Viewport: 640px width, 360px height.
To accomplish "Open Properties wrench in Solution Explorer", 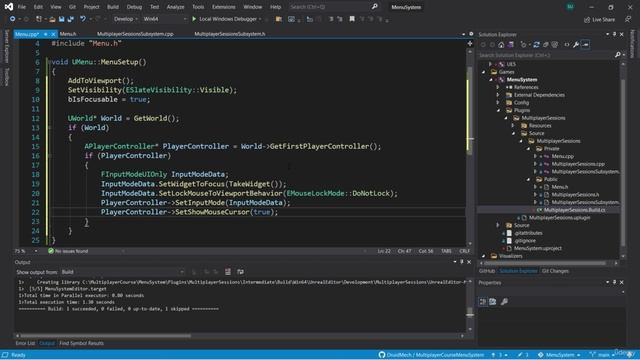I will (x=576, y=45).
